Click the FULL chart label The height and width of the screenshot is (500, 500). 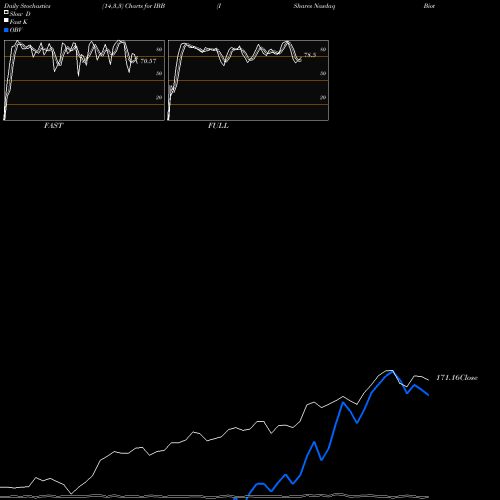[x=218, y=126]
